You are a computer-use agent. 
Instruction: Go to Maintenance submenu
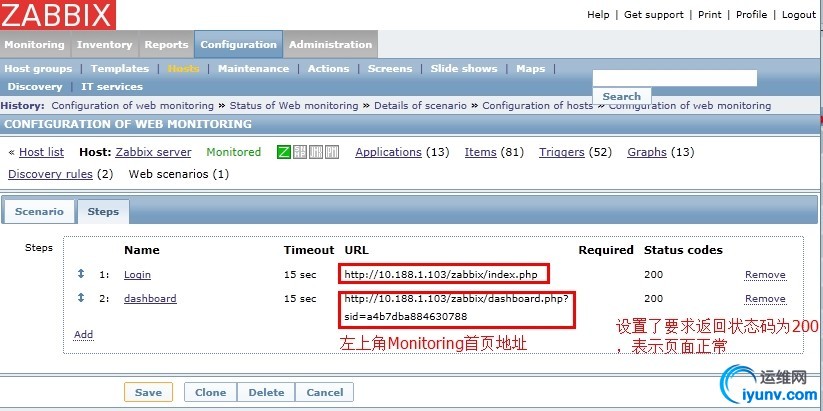(x=254, y=69)
